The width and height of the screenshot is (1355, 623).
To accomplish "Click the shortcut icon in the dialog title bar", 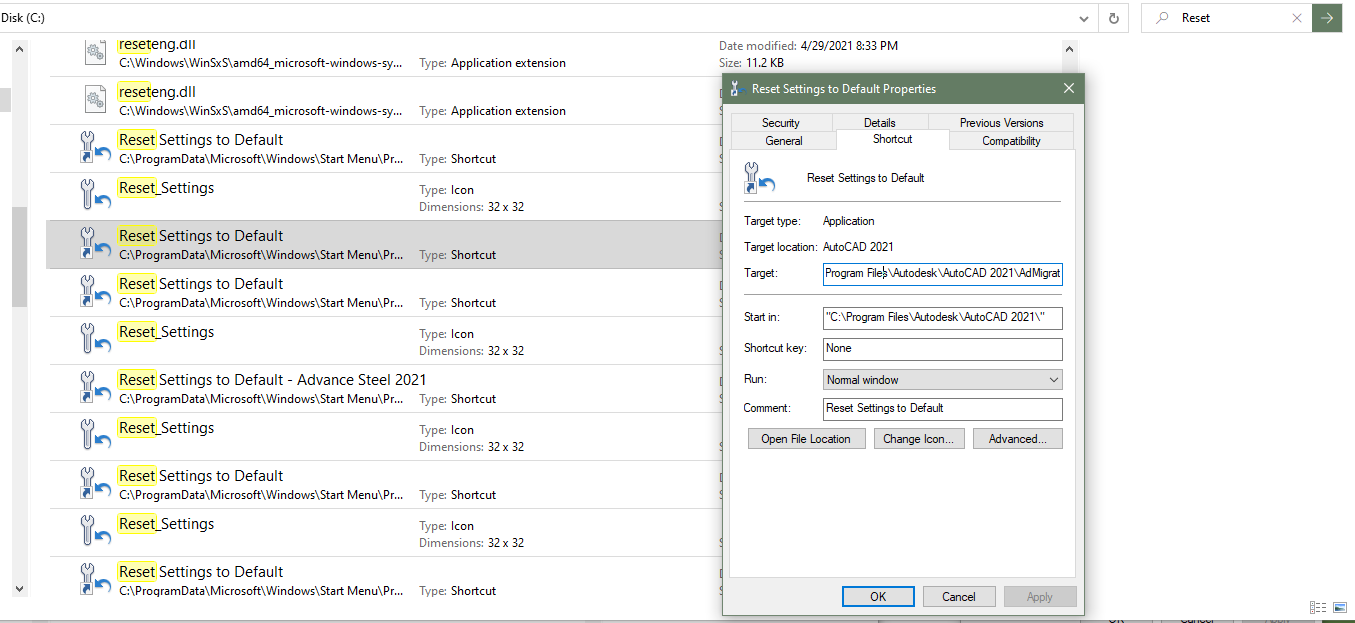I will point(735,88).
